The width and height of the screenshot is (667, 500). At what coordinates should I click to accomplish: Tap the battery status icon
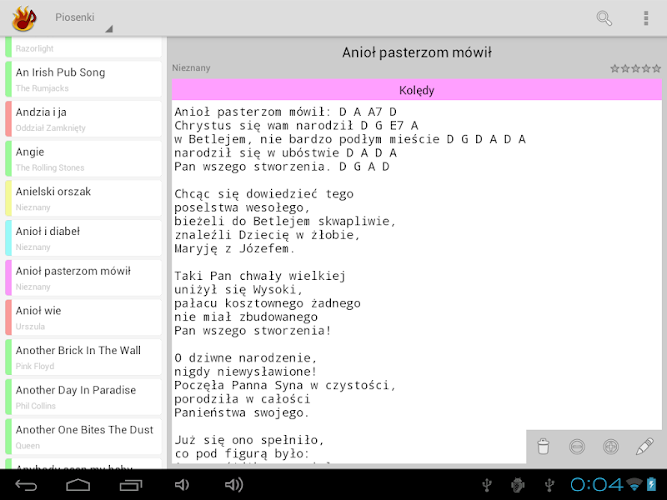[x=651, y=484]
